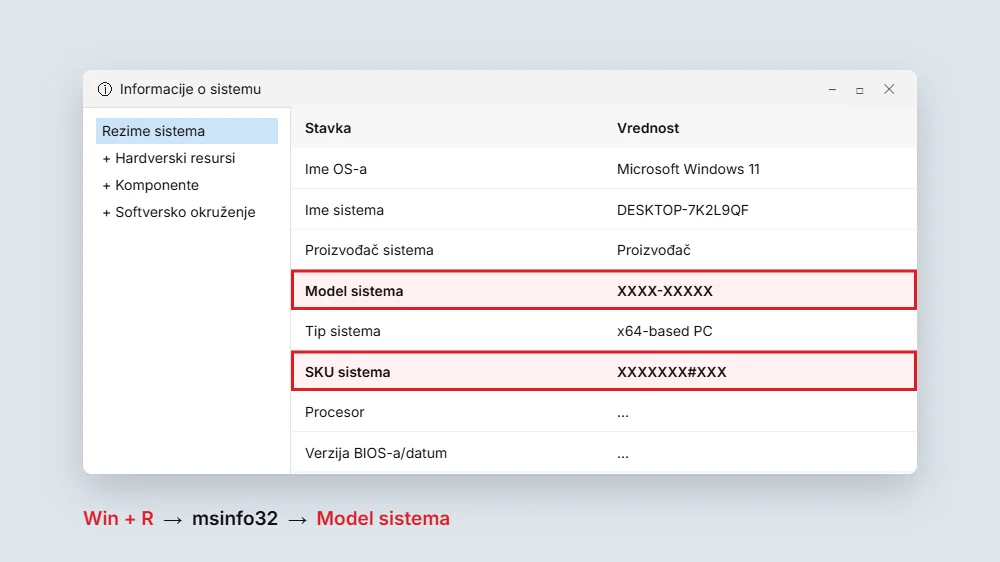Select the Procesor row label
This screenshot has height=562, width=1000.
(x=335, y=412)
